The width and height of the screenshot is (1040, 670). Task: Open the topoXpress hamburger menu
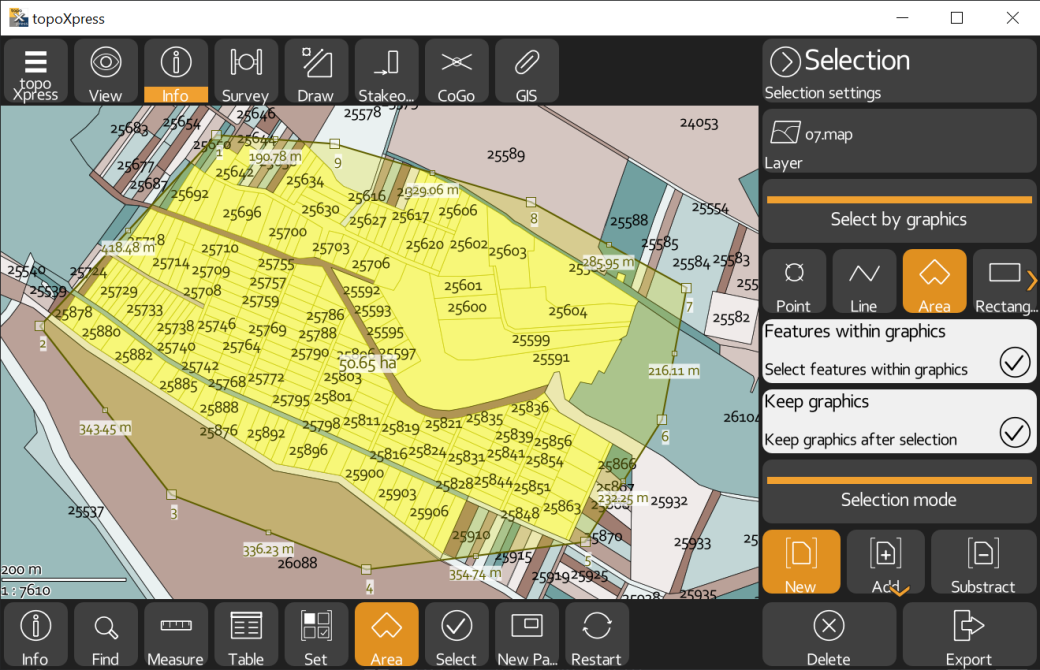pyautogui.click(x=36, y=71)
